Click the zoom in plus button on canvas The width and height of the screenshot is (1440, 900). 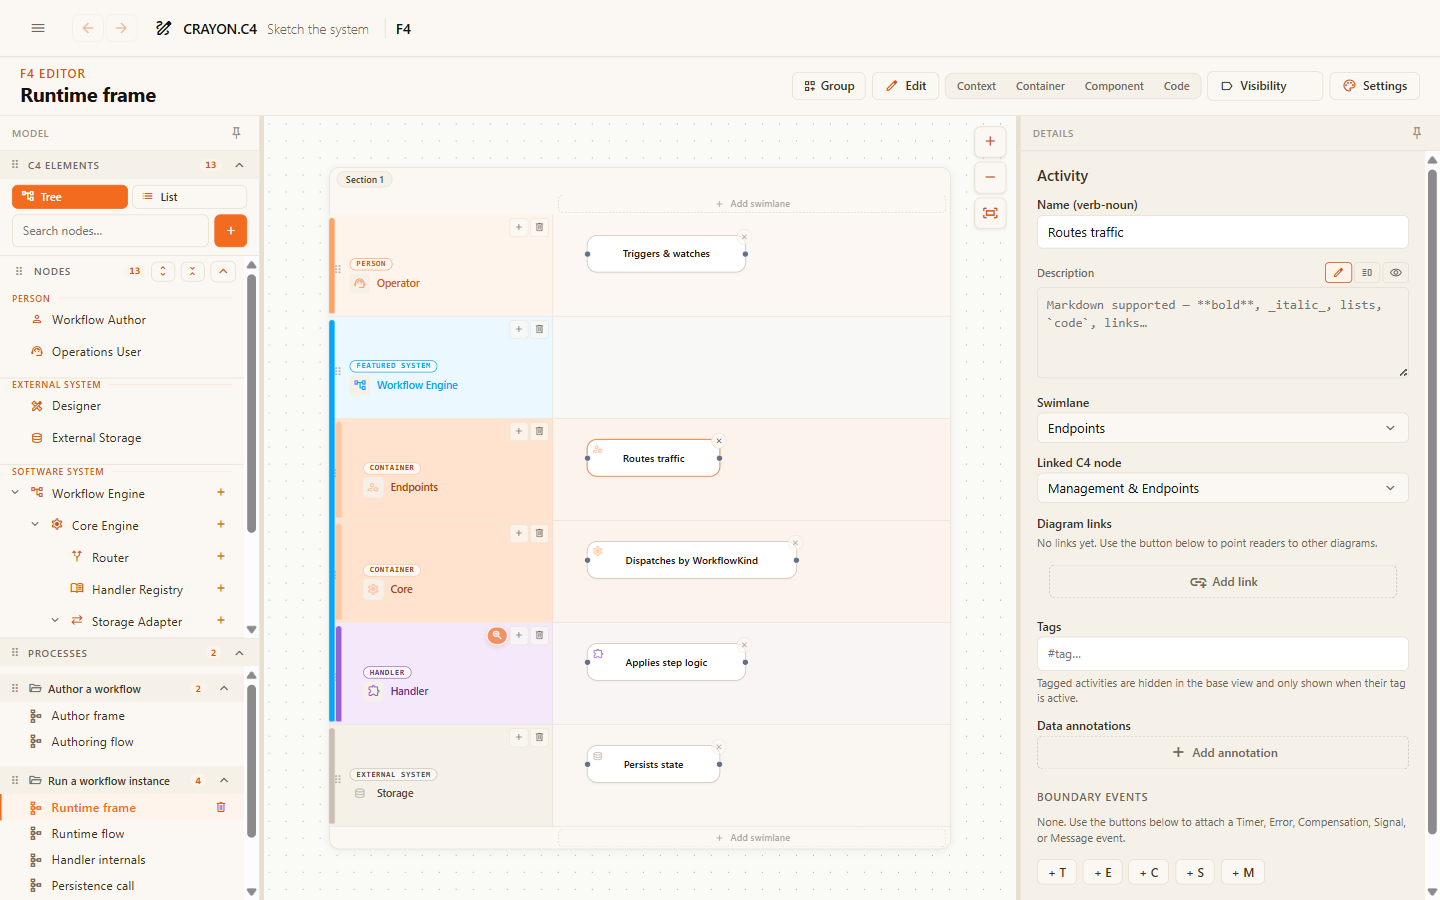point(990,141)
